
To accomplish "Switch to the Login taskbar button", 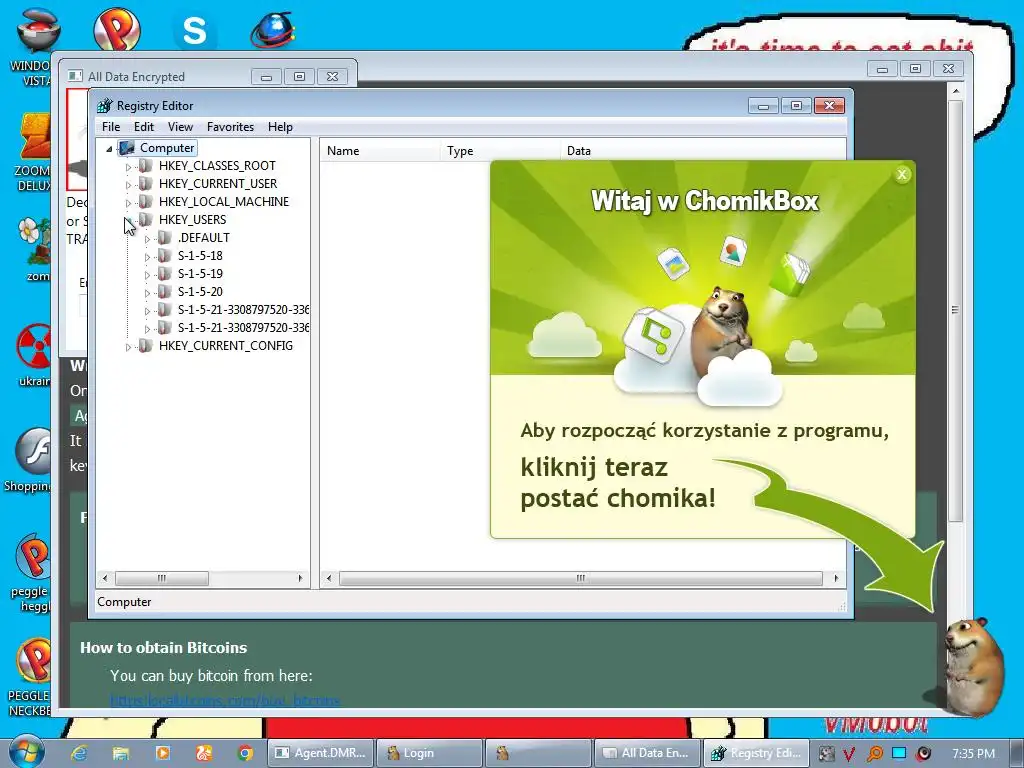I will [x=430, y=753].
